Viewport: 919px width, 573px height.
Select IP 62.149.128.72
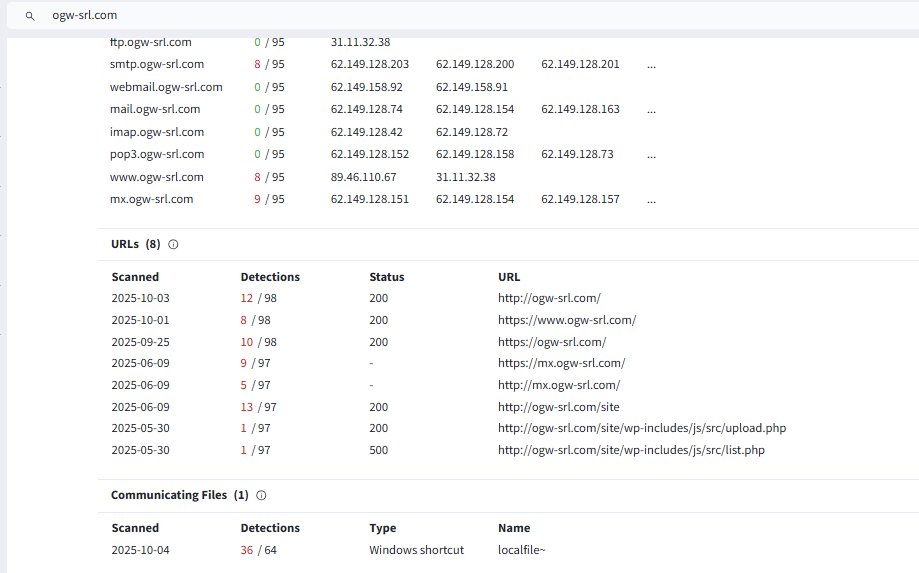[472, 132]
